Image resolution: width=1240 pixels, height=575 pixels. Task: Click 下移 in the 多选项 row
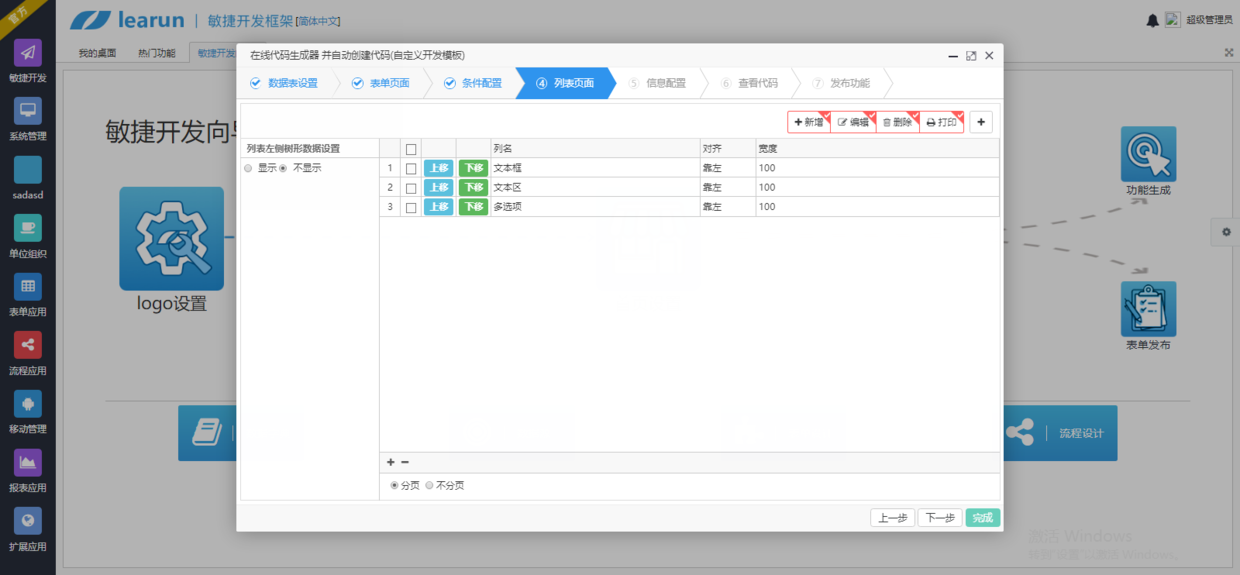click(473, 207)
